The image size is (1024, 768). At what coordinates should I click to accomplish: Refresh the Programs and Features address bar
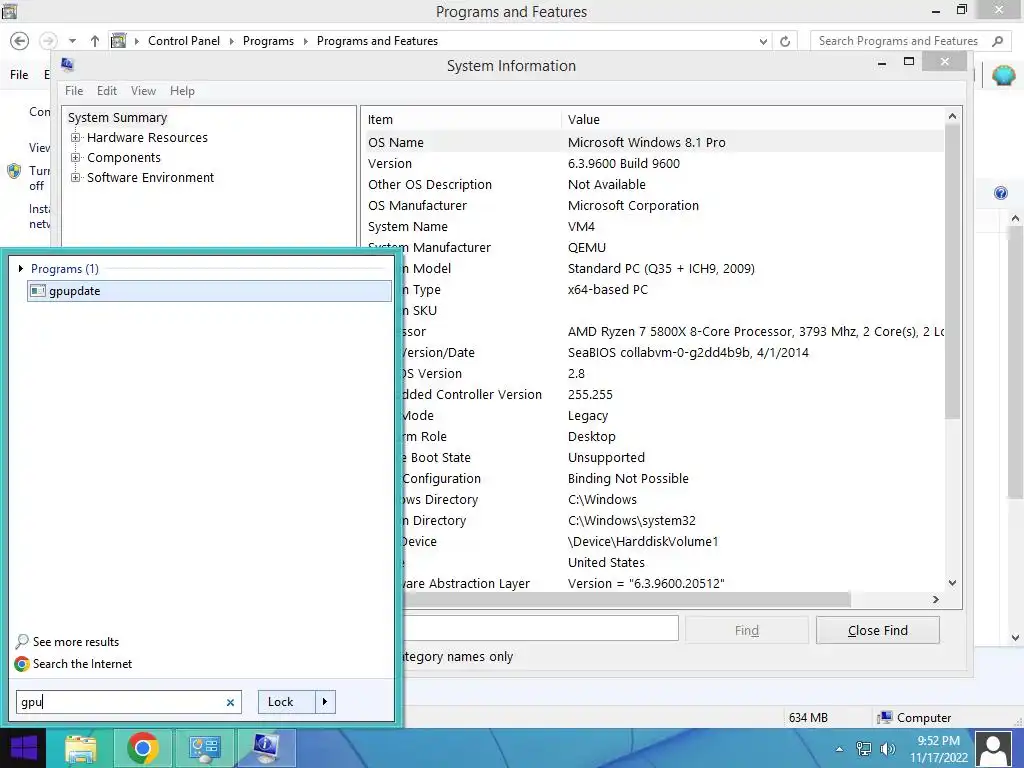click(785, 41)
